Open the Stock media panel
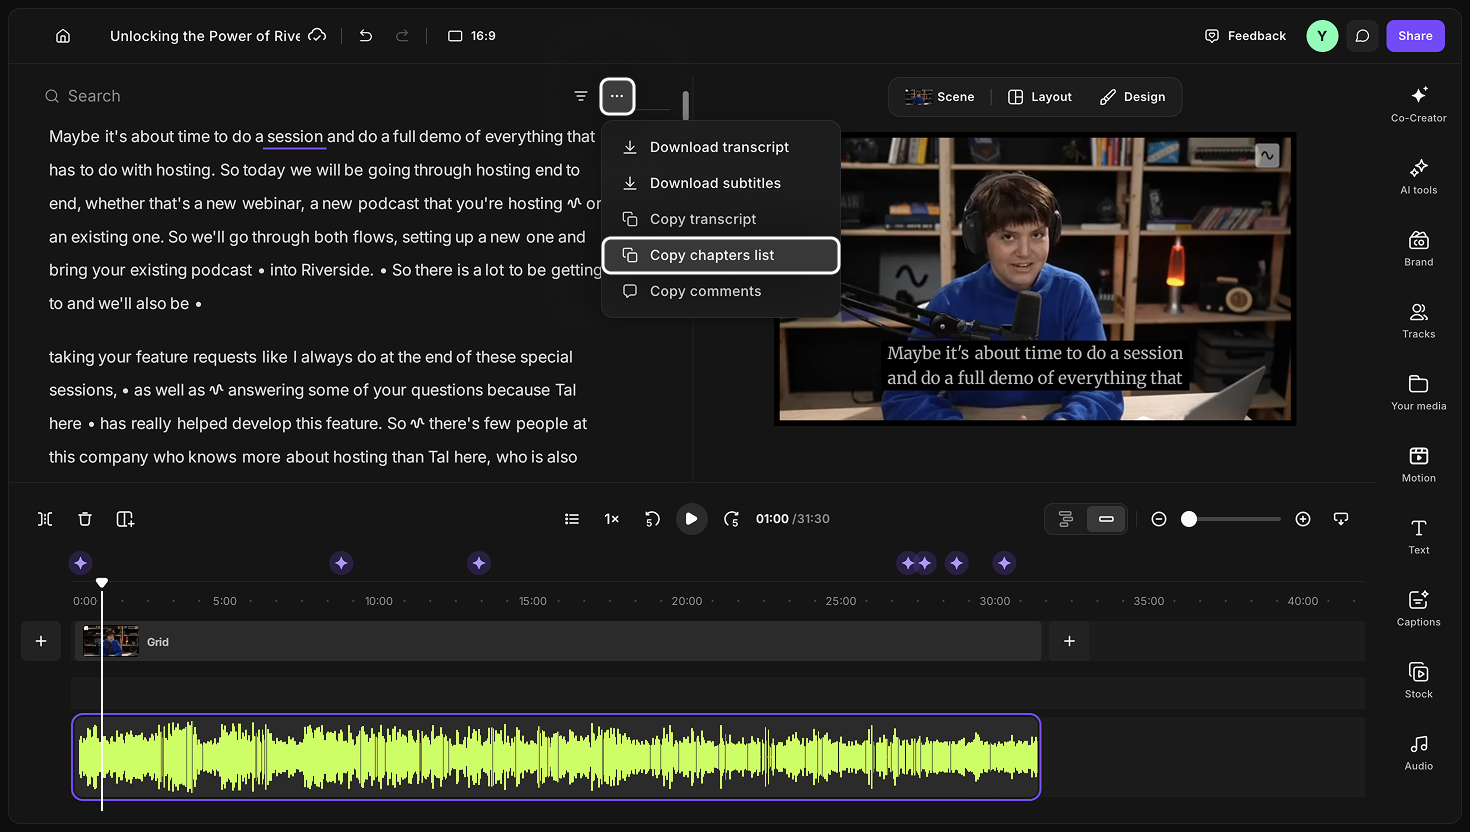 click(x=1418, y=680)
